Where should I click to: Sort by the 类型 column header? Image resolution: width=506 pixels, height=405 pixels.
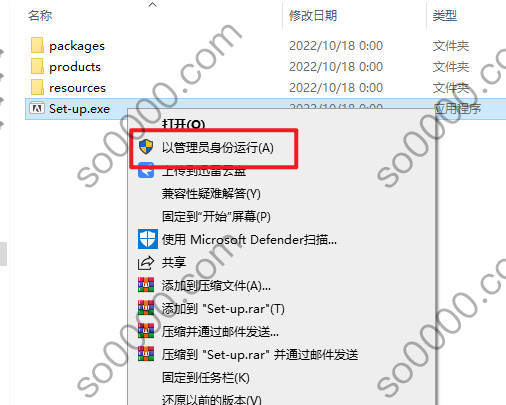click(x=445, y=15)
